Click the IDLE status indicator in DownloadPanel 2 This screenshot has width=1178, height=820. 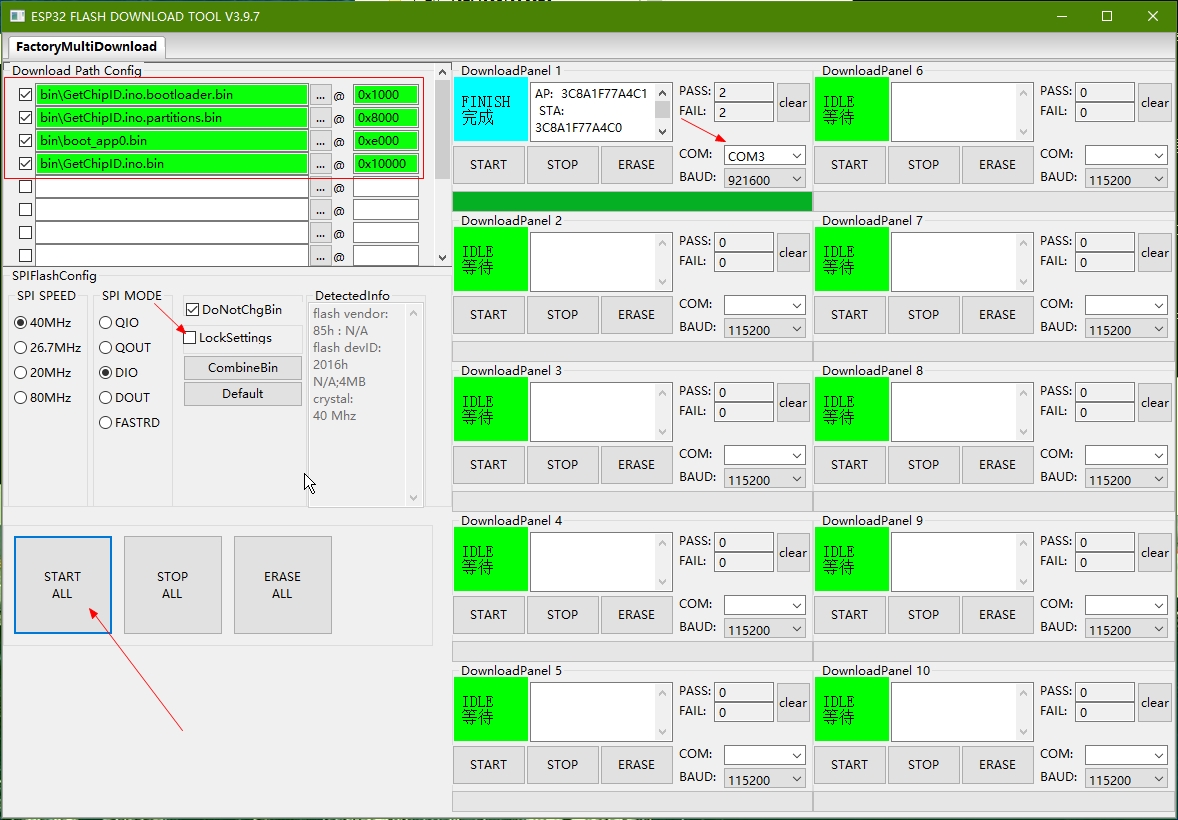tap(491, 259)
